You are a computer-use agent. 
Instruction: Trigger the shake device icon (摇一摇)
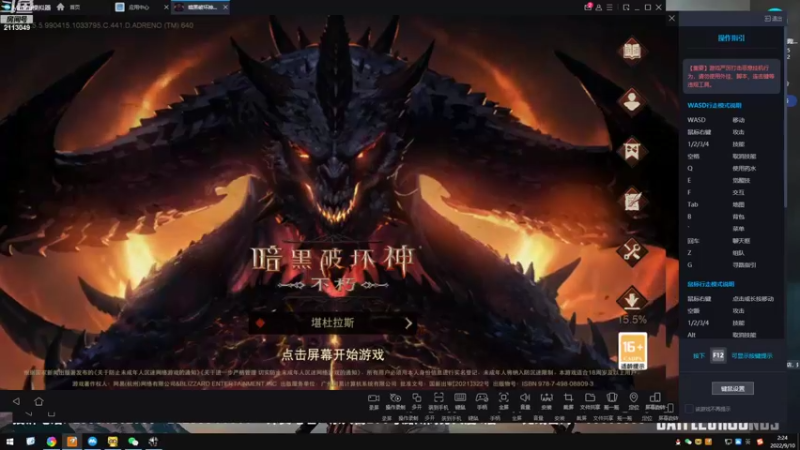point(611,401)
